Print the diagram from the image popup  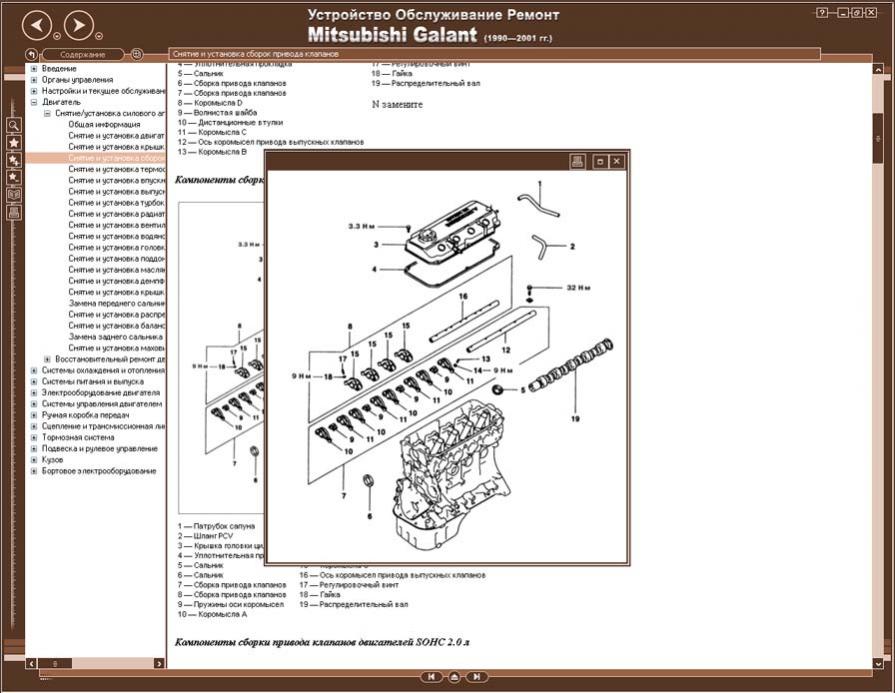pos(578,162)
